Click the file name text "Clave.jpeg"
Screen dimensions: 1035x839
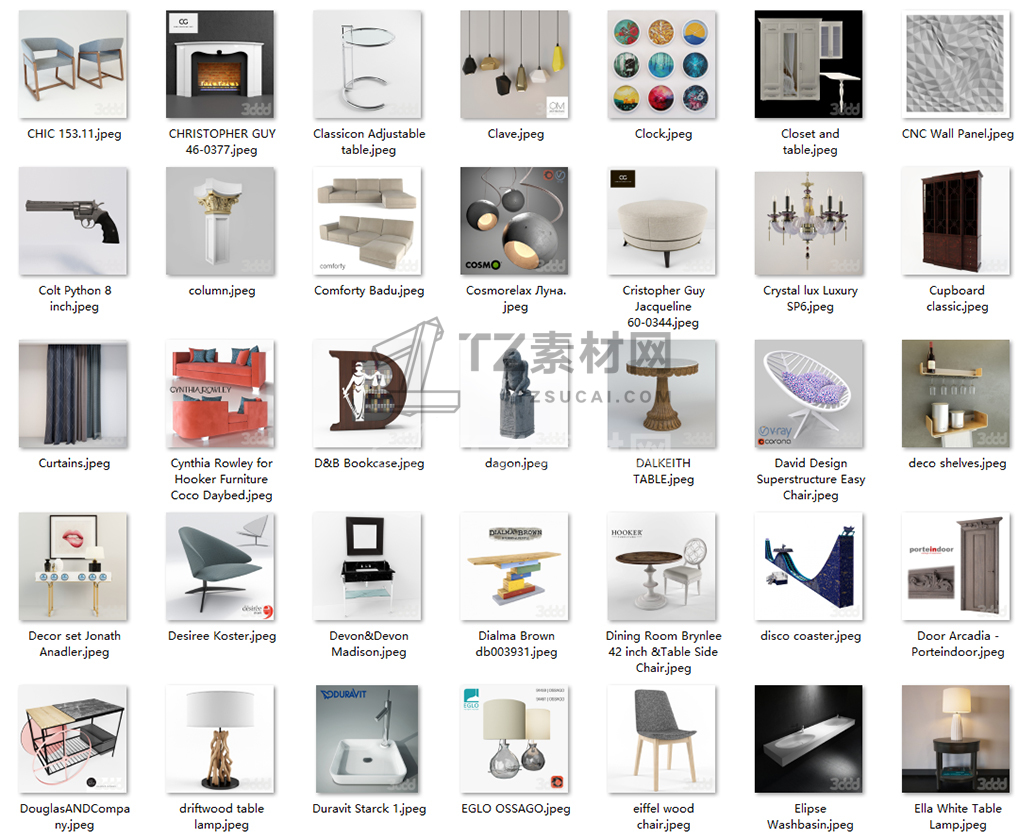coord(516,134)
